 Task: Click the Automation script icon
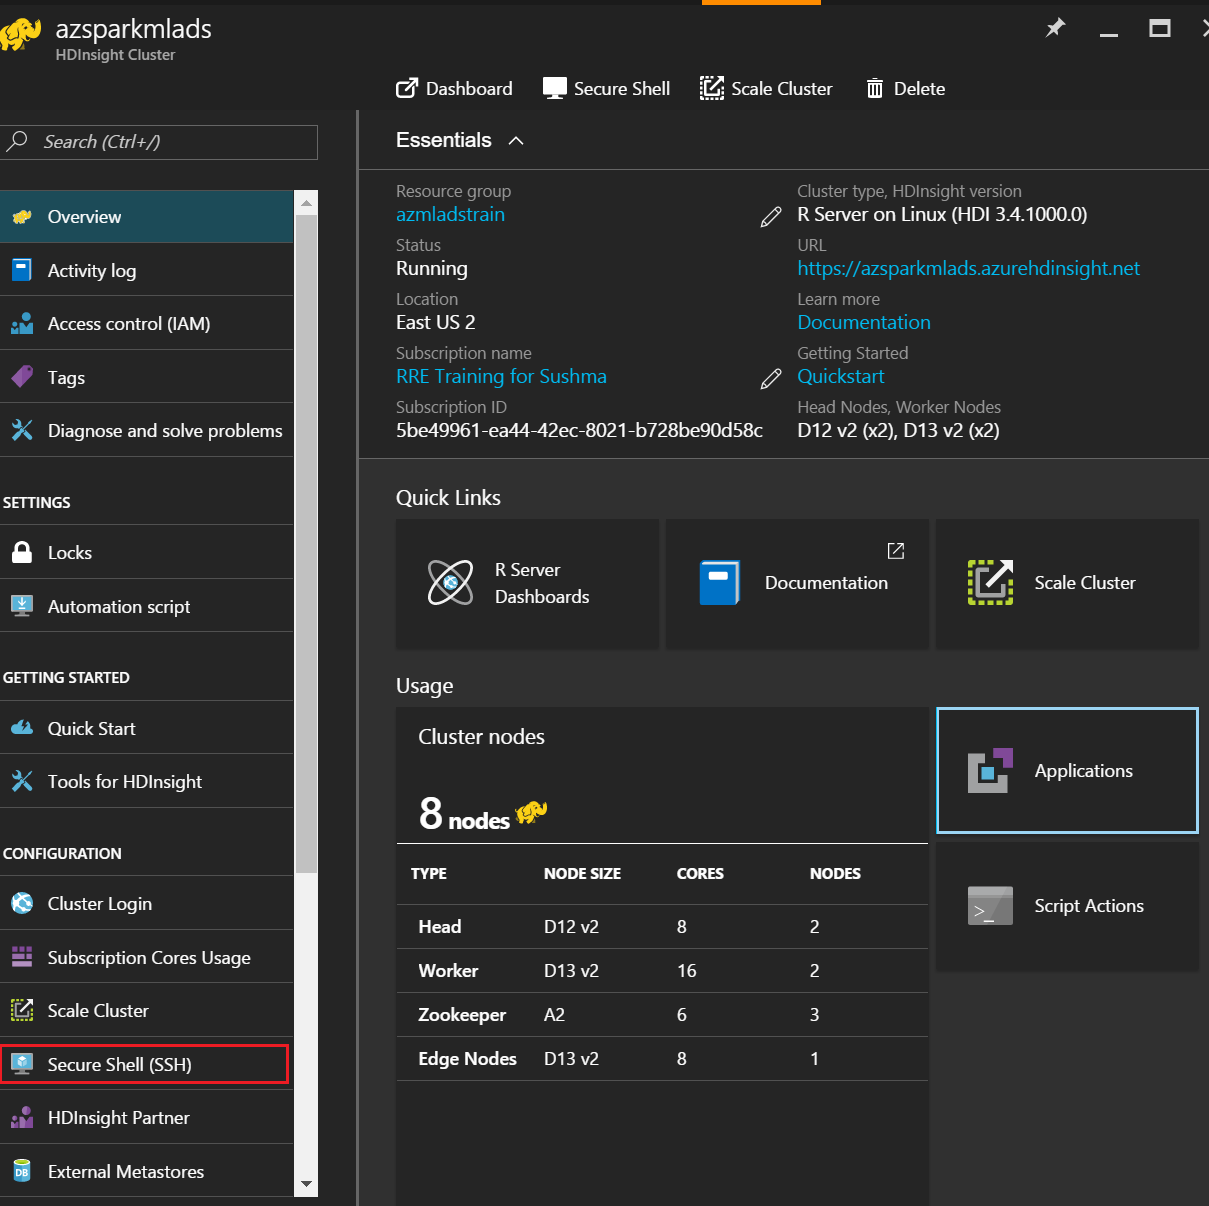coord(22,606)
